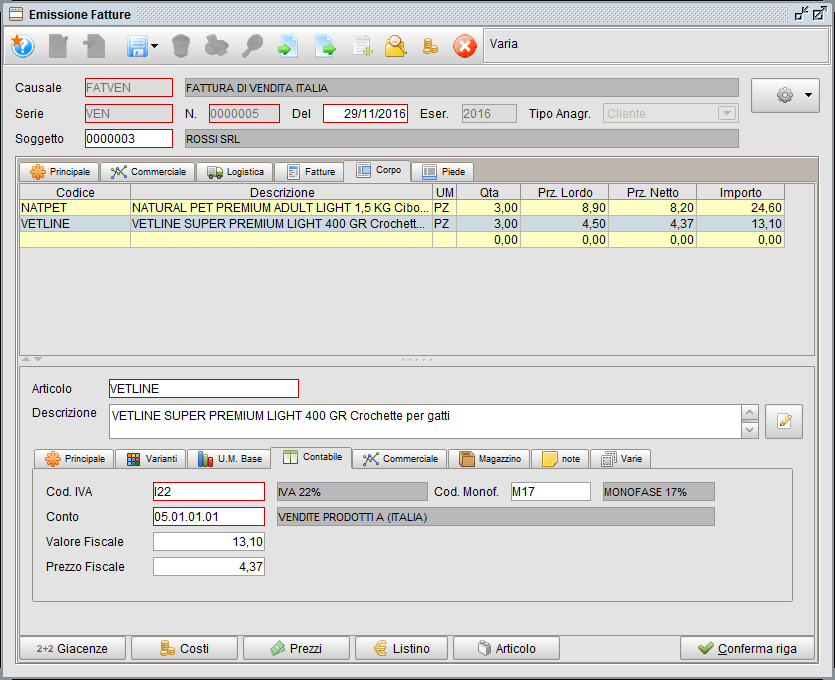
Task: Click the description scroll down arrow
Action: coord(750,430)
